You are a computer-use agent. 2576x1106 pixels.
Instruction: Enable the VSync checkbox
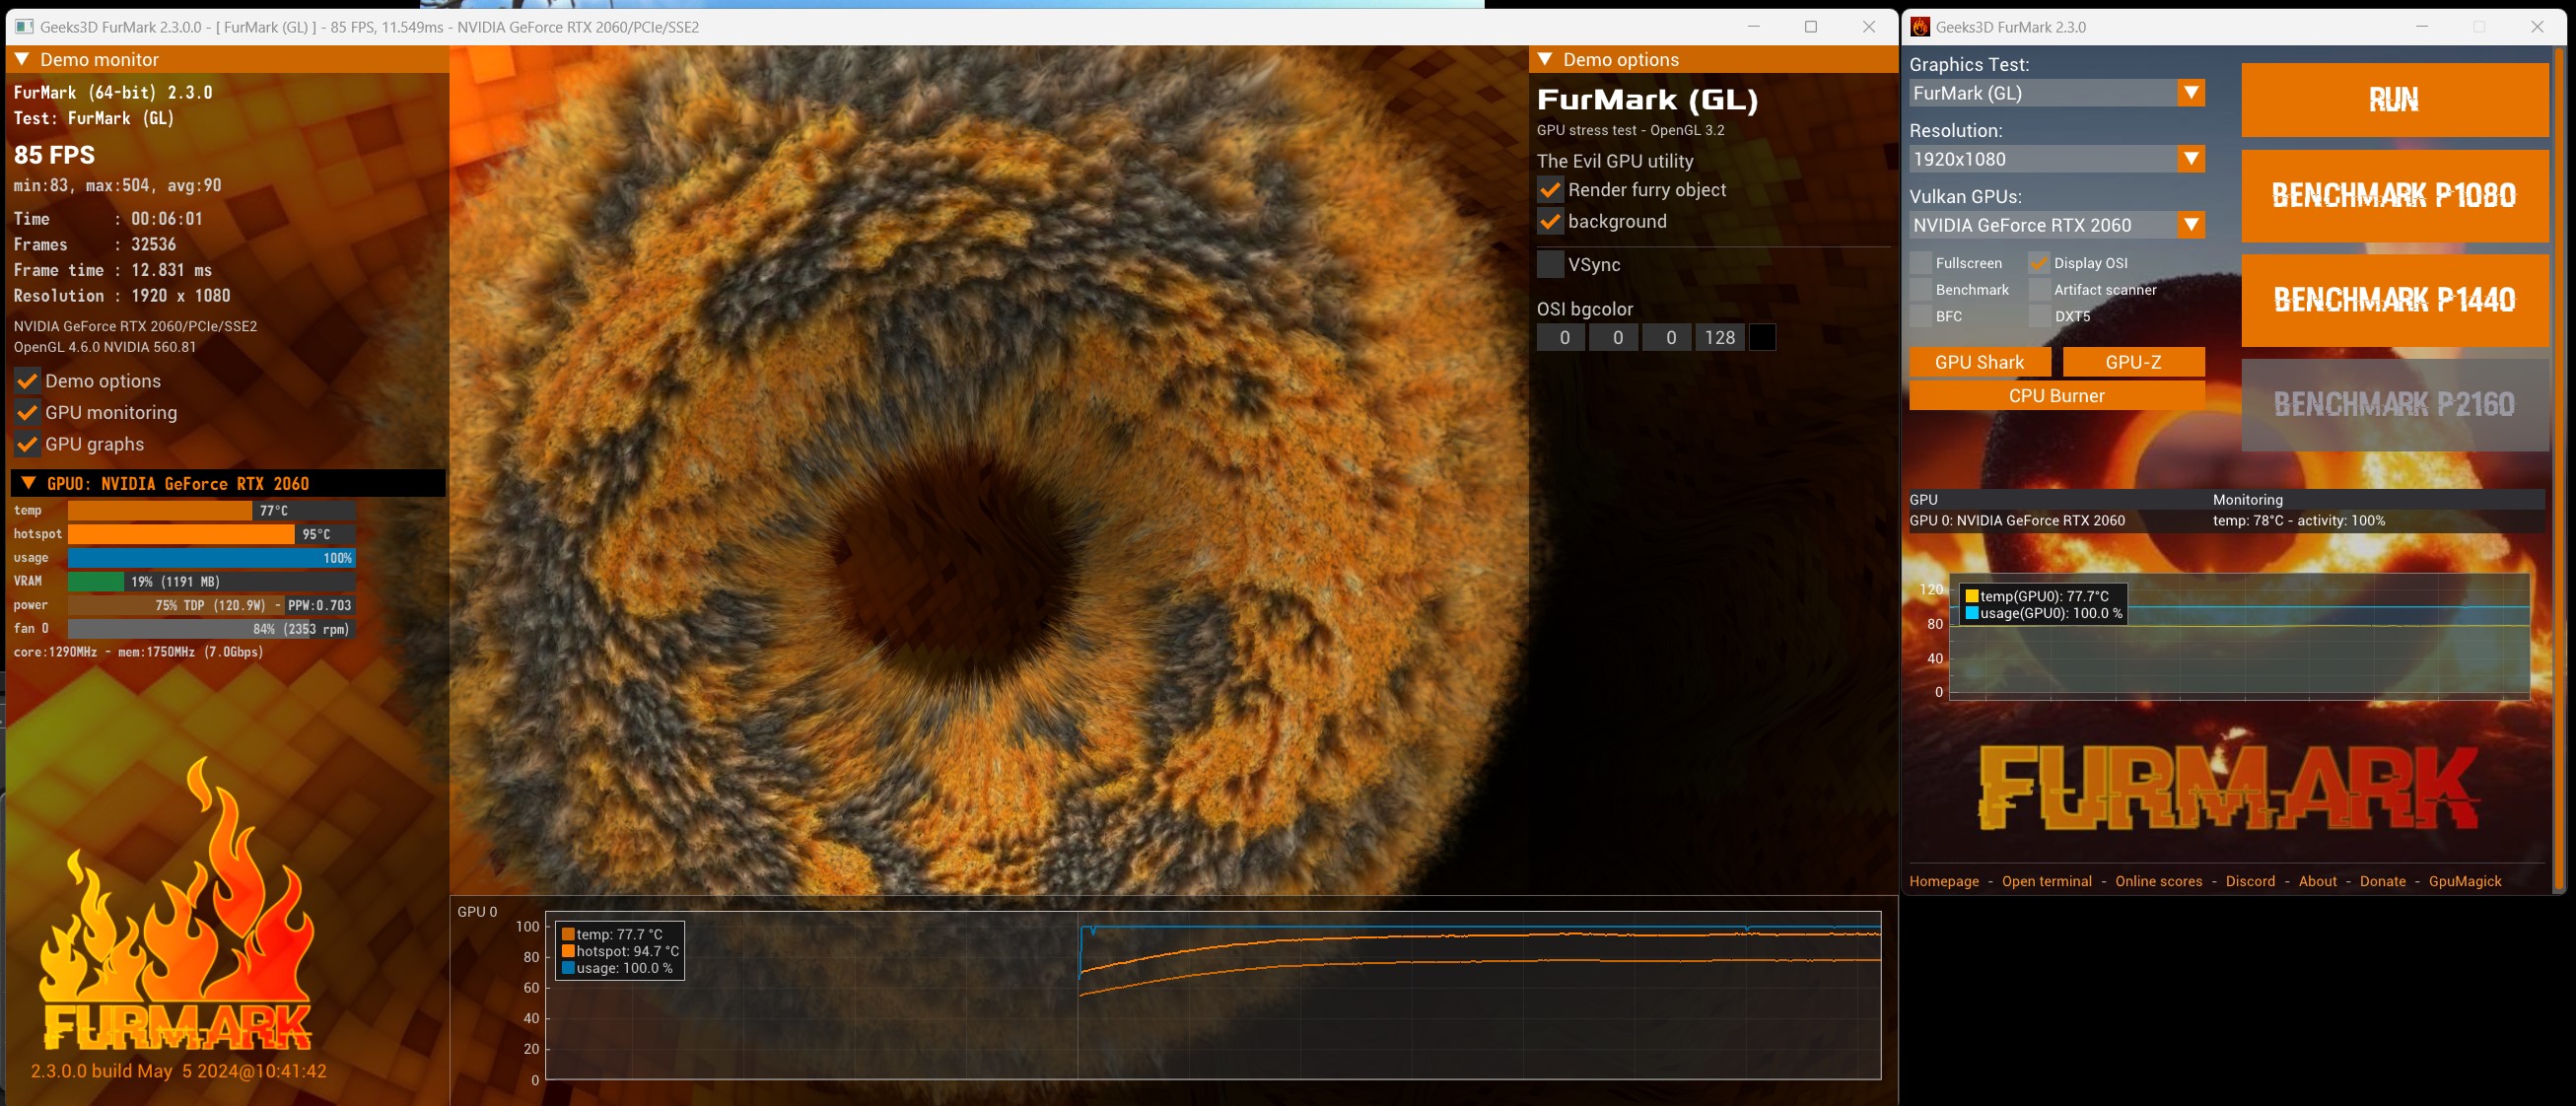click(x=1550, y=265)
